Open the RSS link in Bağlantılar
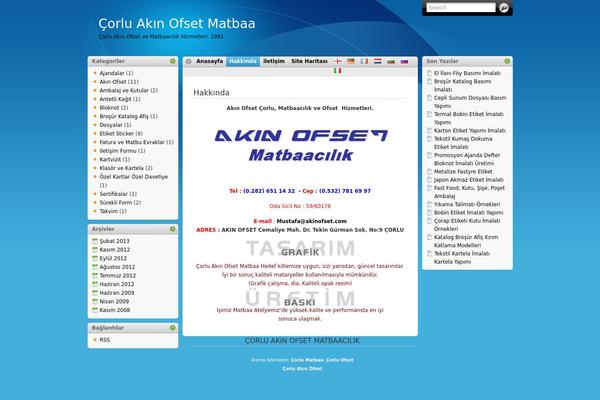Screen dimensions: 600x400 click(x=104, y=340)
